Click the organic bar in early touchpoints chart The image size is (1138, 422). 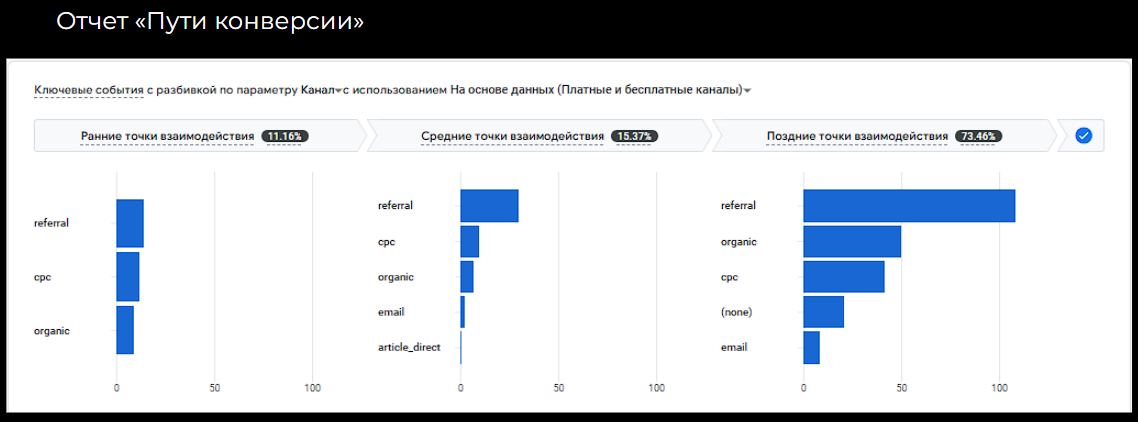(x=125, y=330)
